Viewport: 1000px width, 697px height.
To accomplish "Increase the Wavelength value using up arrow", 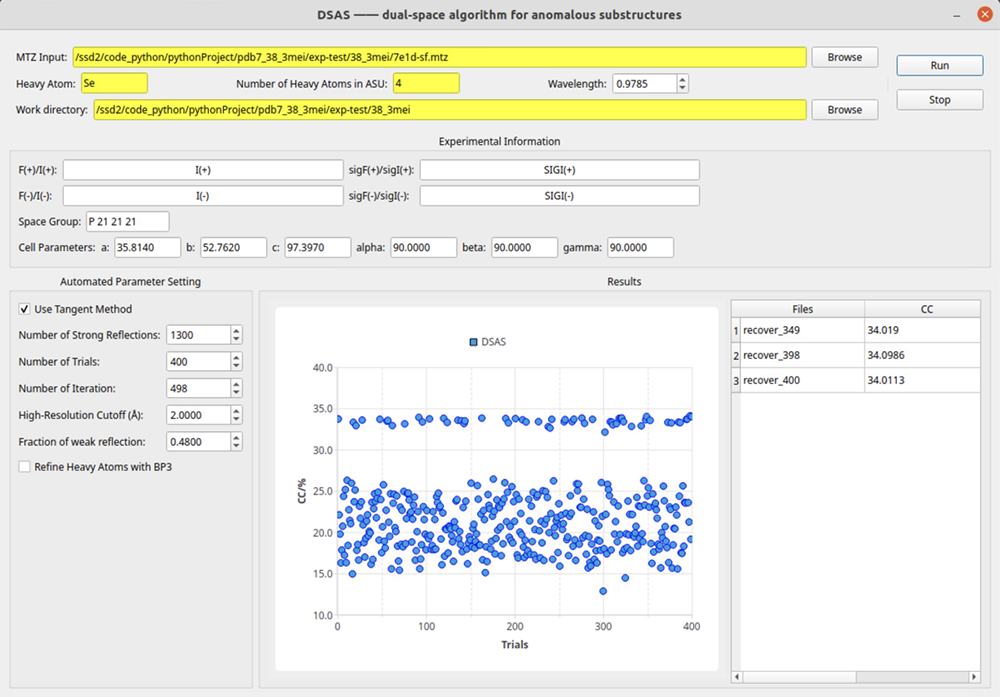I will [682, 79].
